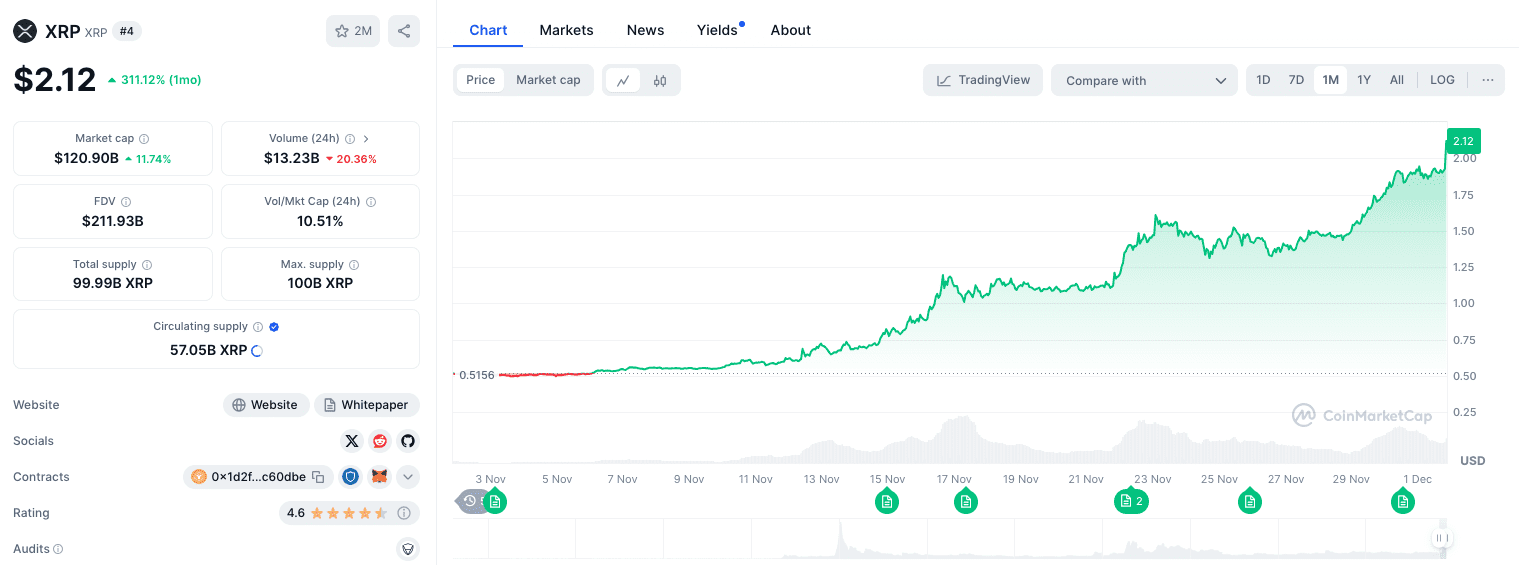
Task: Copy the 0x1d2f...c60dbe contract address
Action: click(x=318, y=477)
